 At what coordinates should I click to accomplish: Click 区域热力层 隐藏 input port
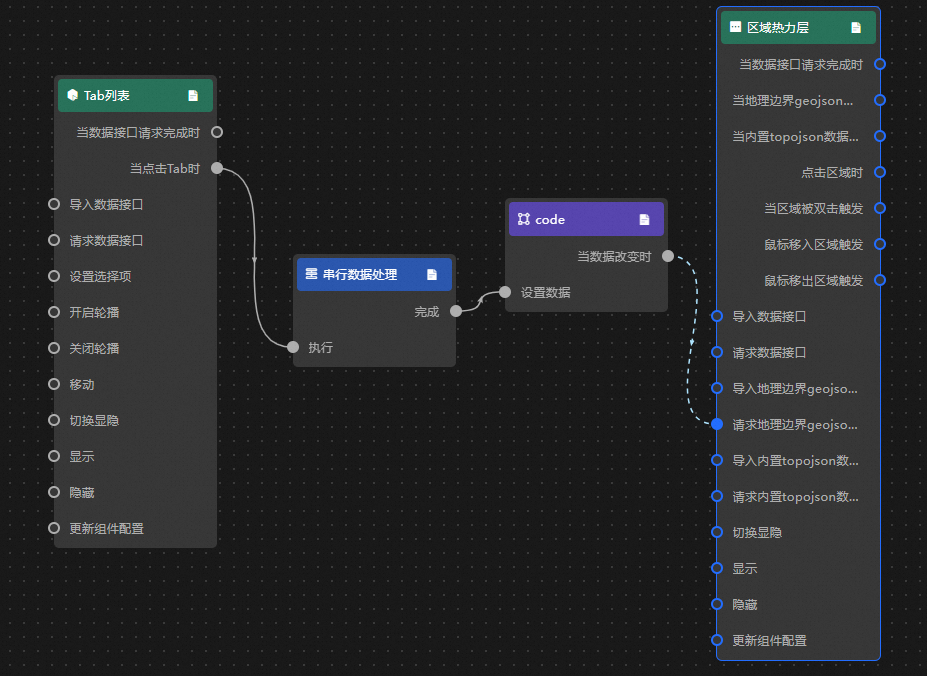717,604
